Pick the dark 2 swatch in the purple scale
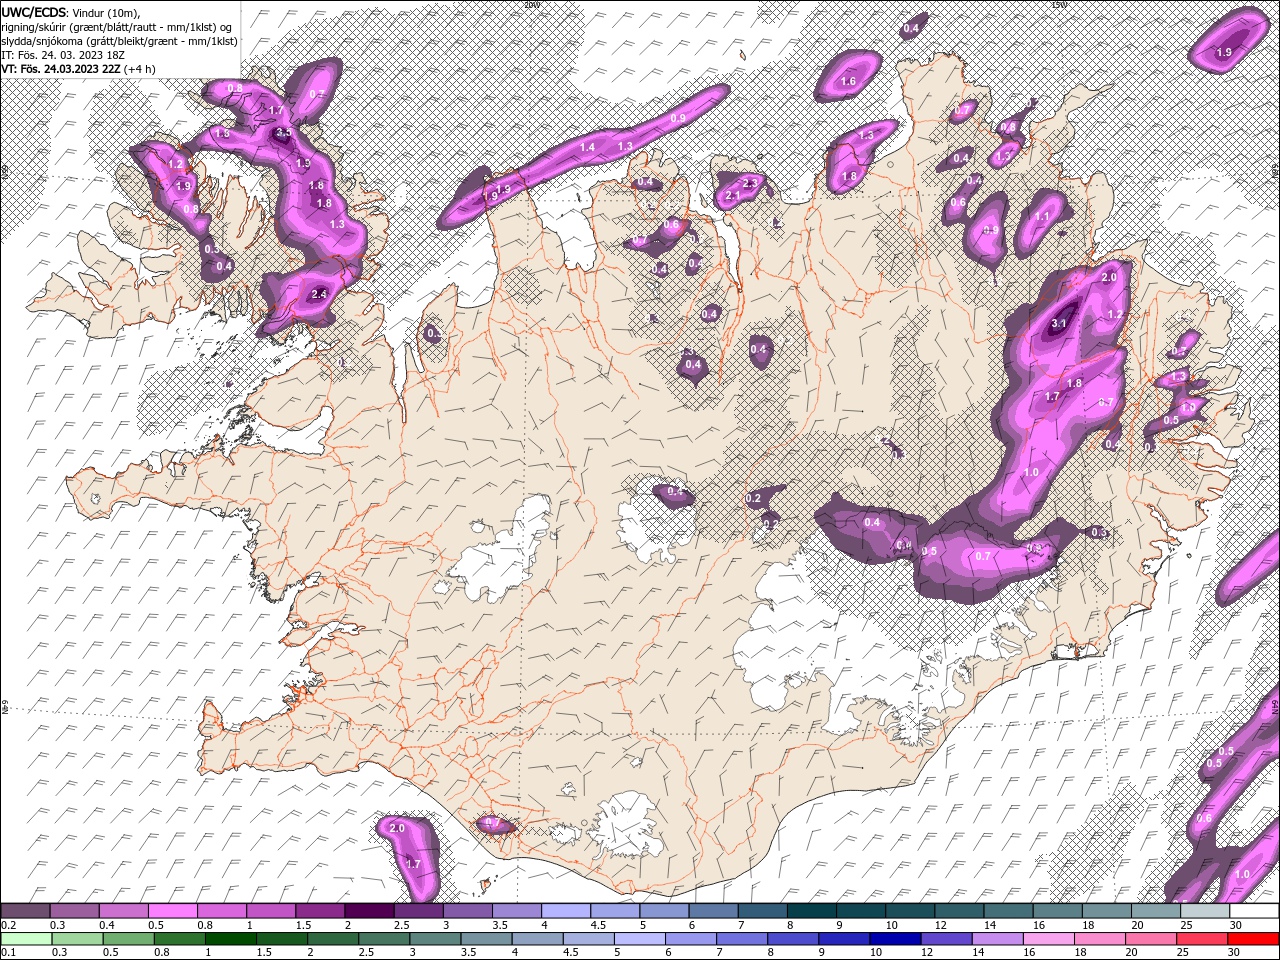 point(369,911)
